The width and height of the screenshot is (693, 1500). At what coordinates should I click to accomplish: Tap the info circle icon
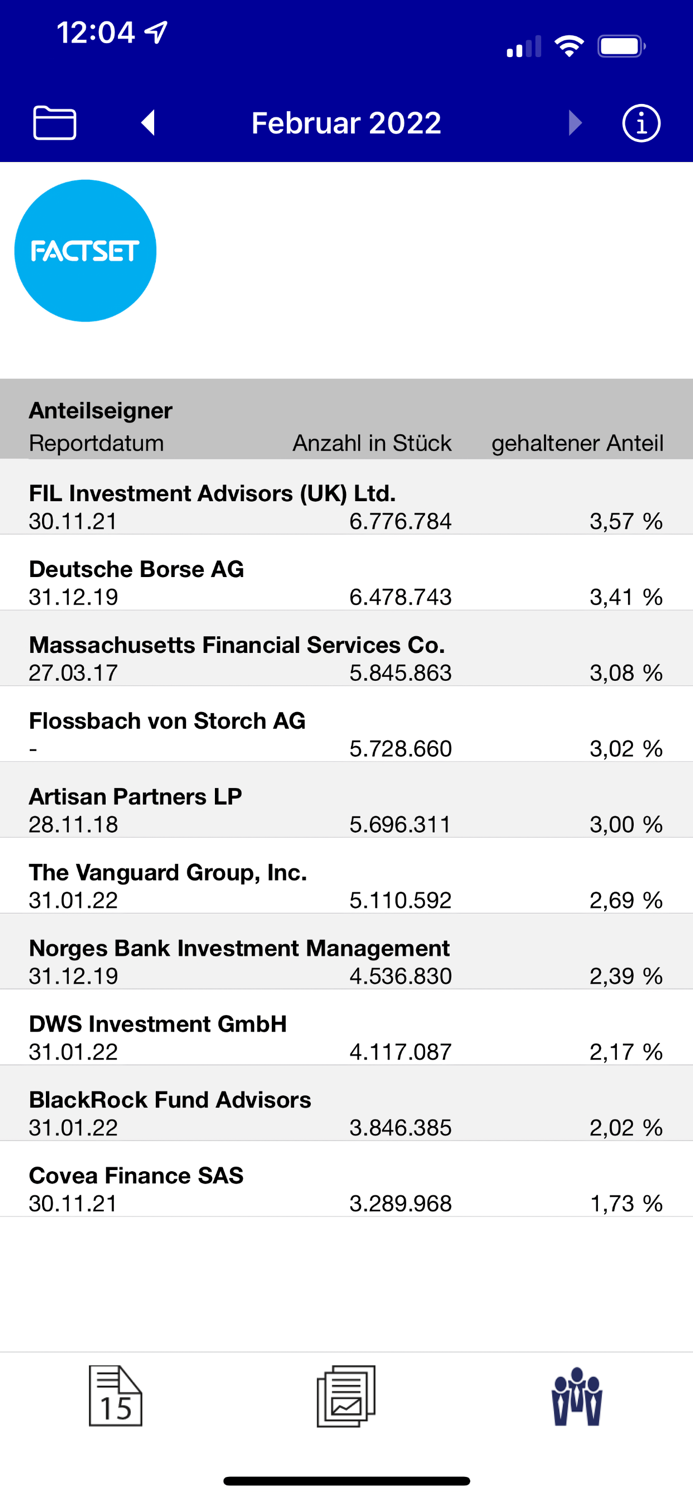tap(641, 123)
